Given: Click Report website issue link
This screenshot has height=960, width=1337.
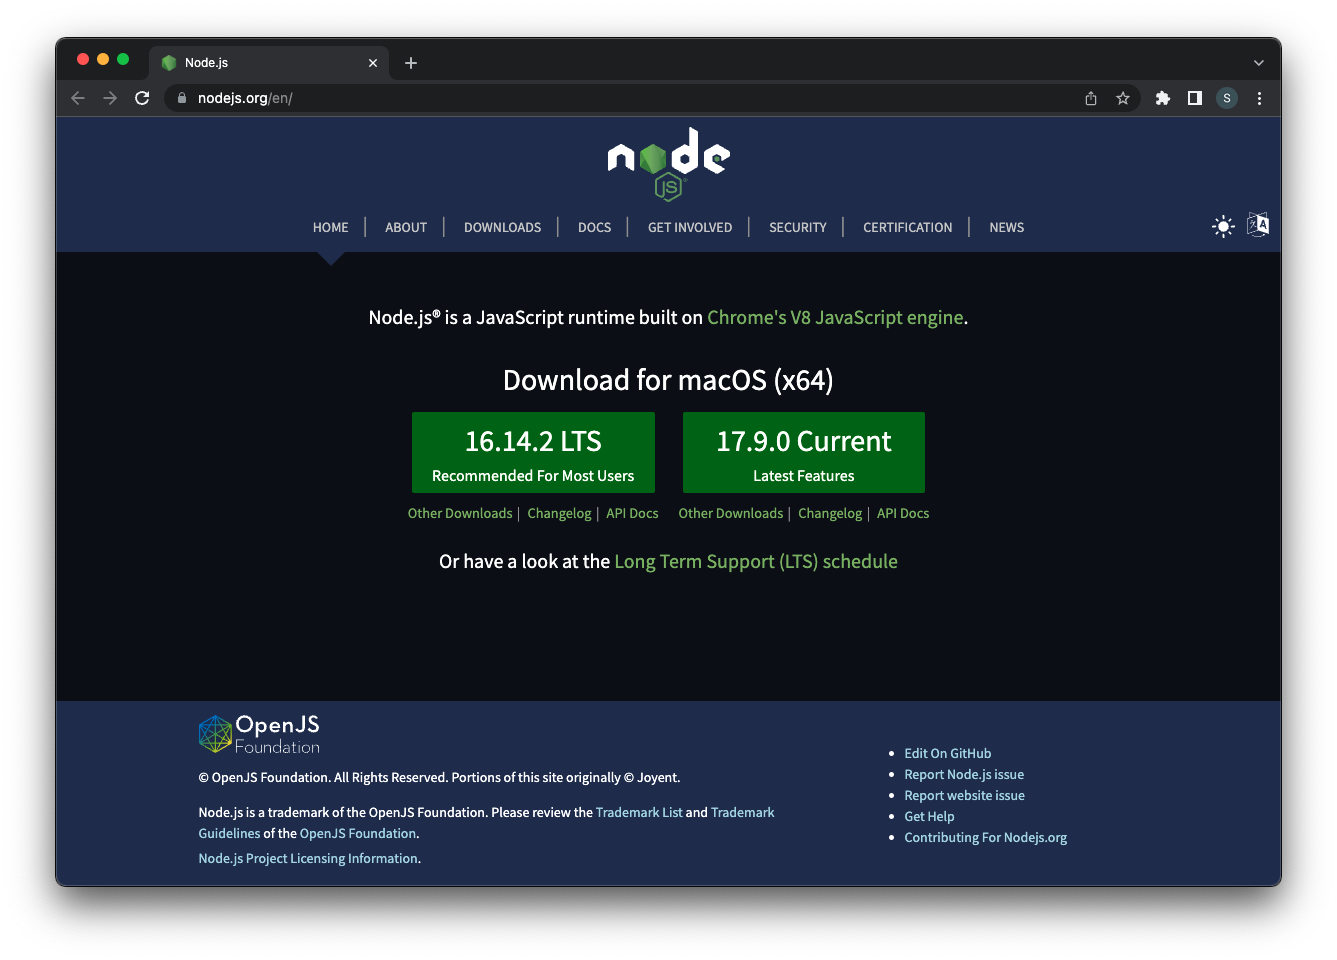Looking at the screenshot, I should [964, 795].
